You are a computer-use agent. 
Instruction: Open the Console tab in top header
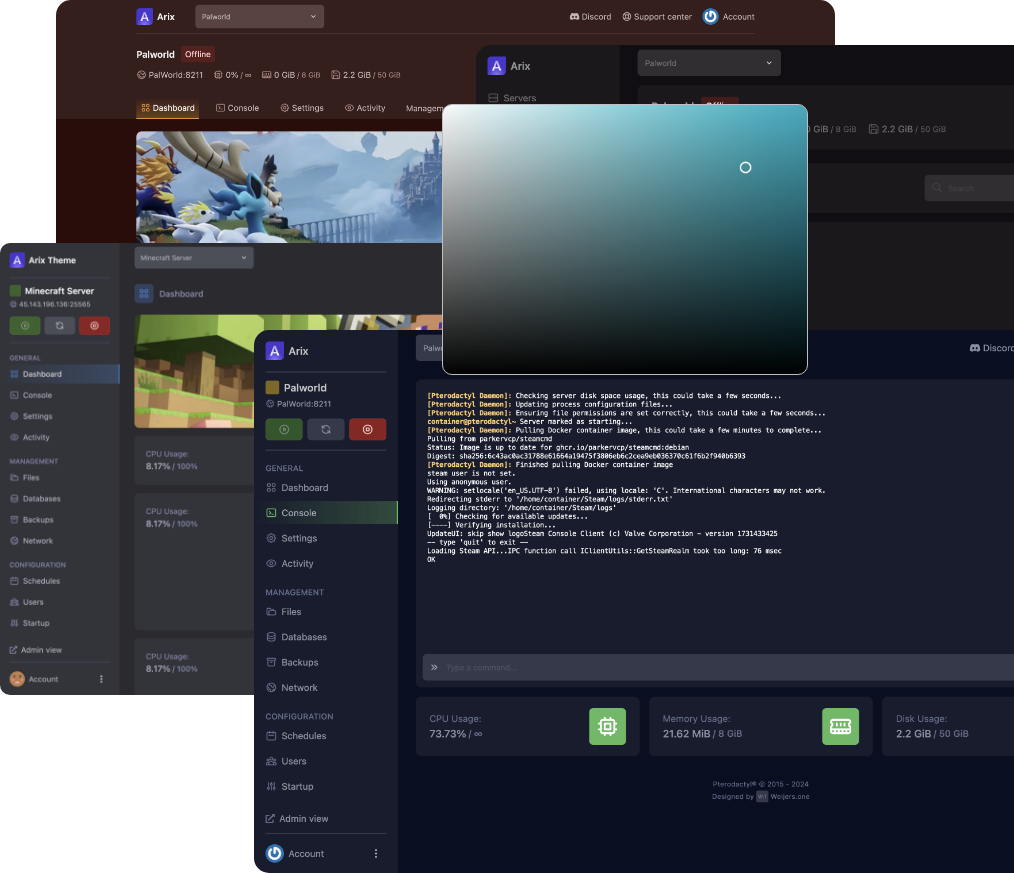237,108
